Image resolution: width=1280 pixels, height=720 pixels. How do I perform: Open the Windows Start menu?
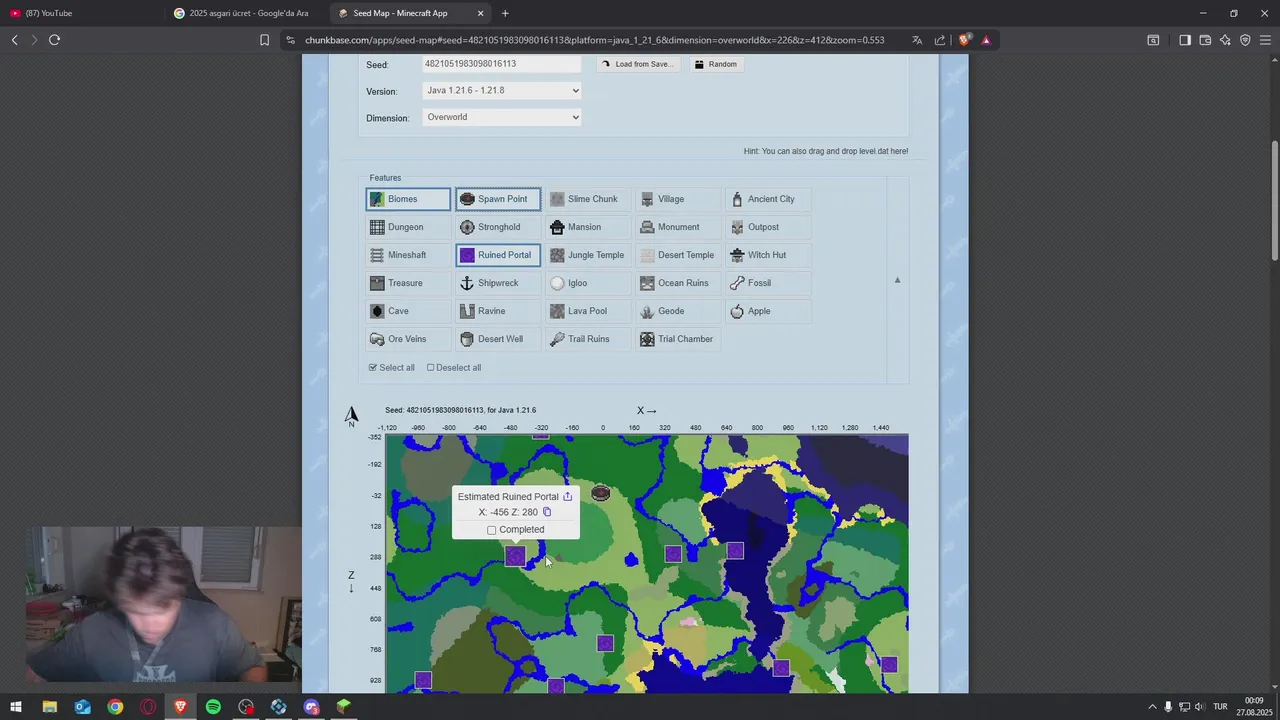pyautogui.click(x=16, y=707)
